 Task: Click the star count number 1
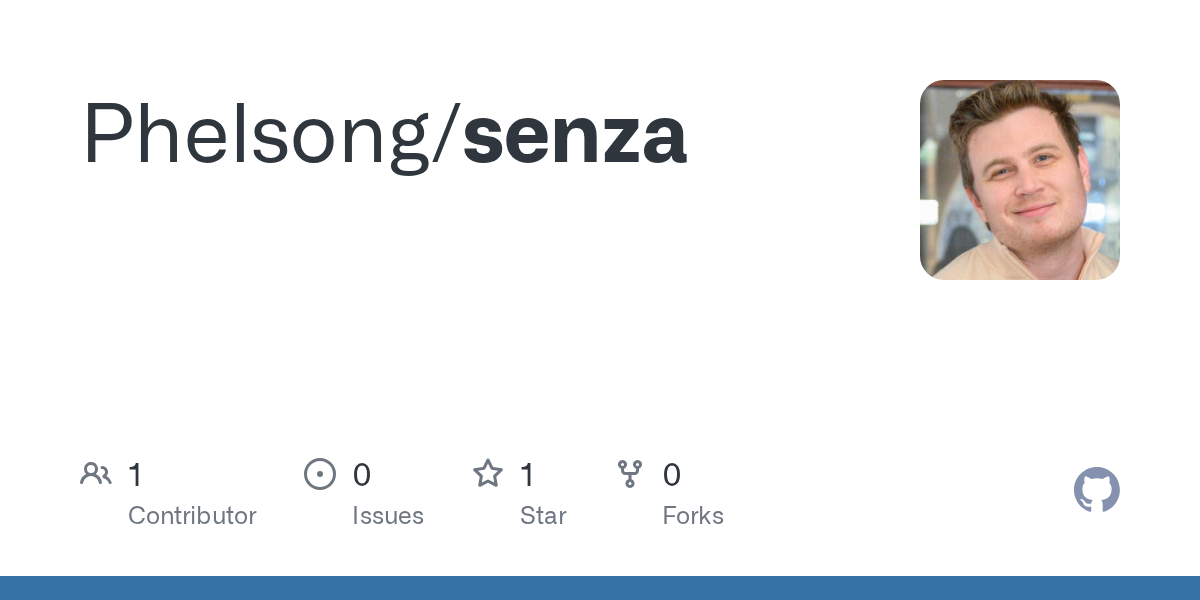click(x=527, y=475)
